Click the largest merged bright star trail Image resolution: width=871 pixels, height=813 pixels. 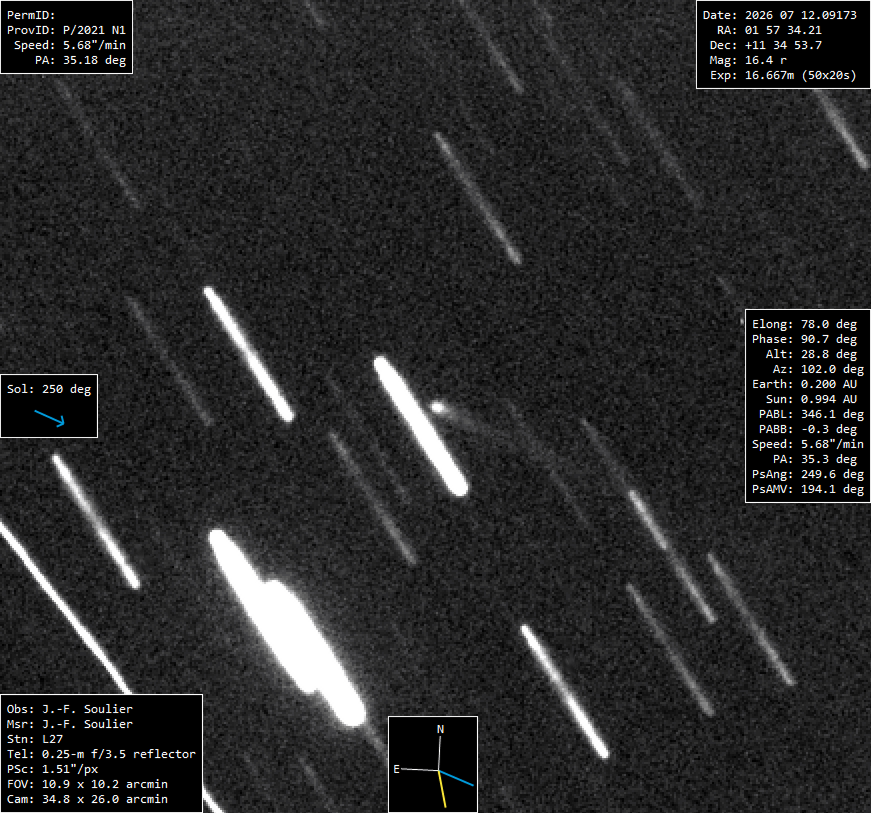pyautogui.click(x=287, y=628)
